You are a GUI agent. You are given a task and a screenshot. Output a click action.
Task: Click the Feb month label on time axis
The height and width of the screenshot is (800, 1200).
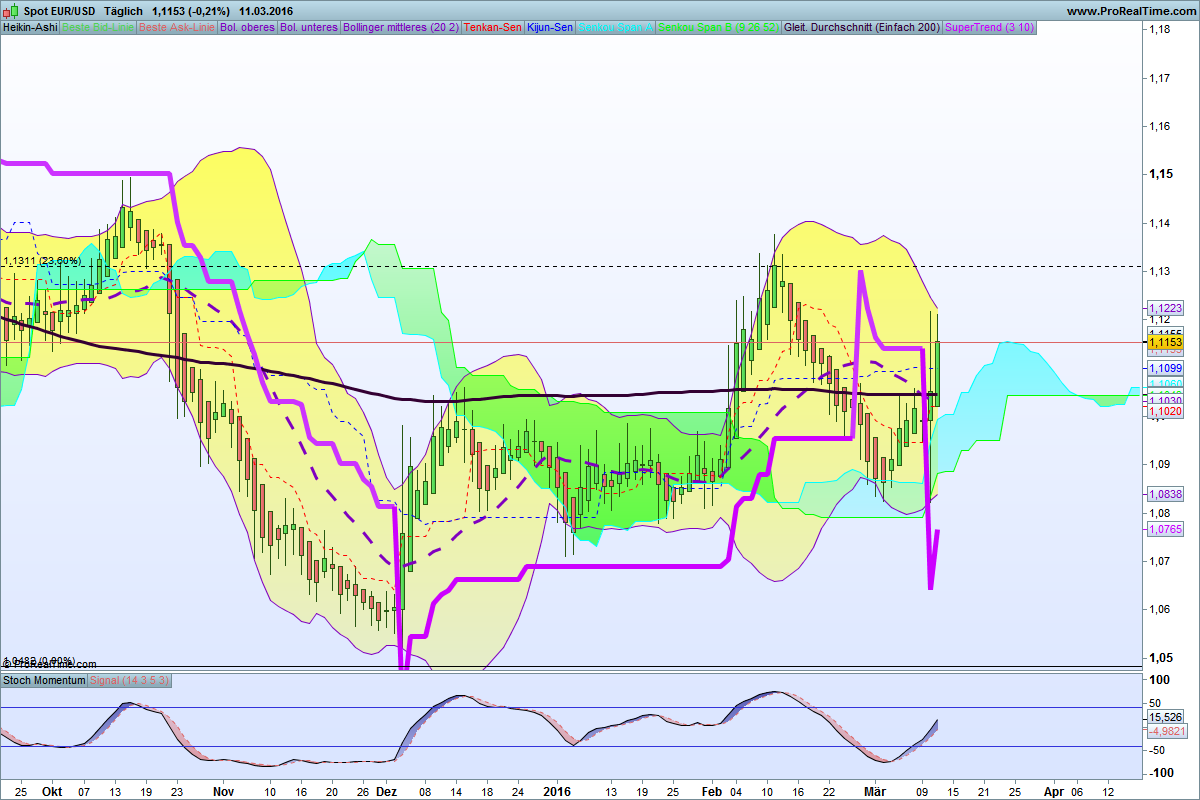(712, 790)
